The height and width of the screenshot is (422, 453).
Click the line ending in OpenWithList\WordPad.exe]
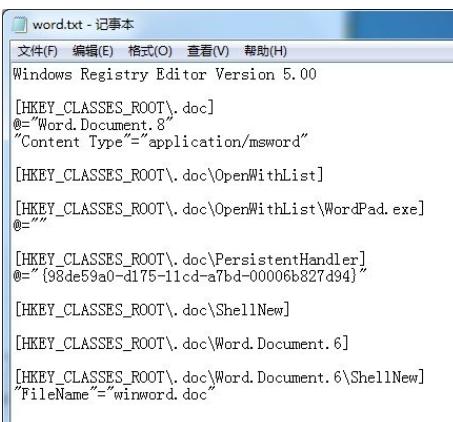tap(220, 209)
